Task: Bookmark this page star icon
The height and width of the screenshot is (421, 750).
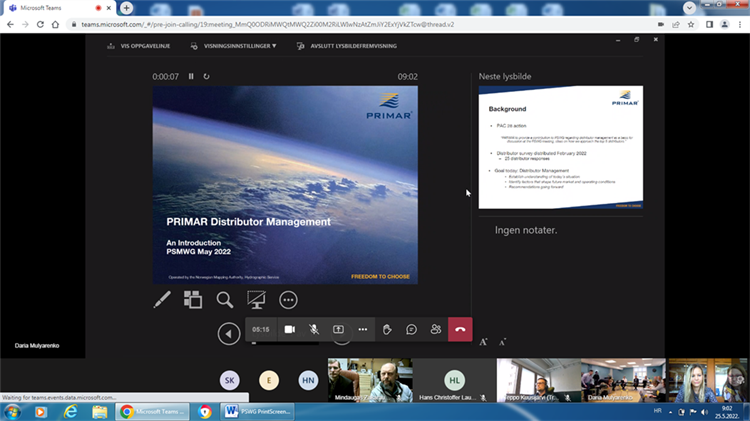Action: coord(691,24)
